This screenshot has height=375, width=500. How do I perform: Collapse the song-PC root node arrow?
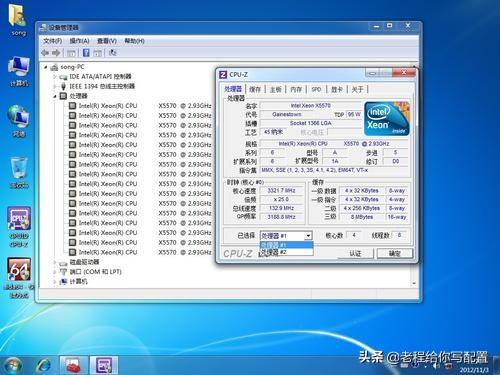(x=46, y=67)
